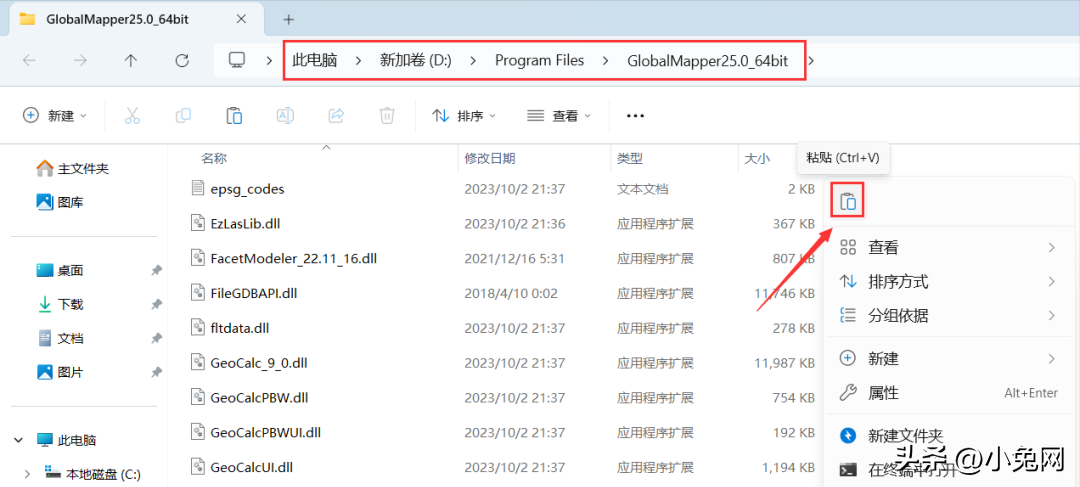Open the 新建 dropdown in toolbar
1080x487 pixels.
tap(55, 116)
